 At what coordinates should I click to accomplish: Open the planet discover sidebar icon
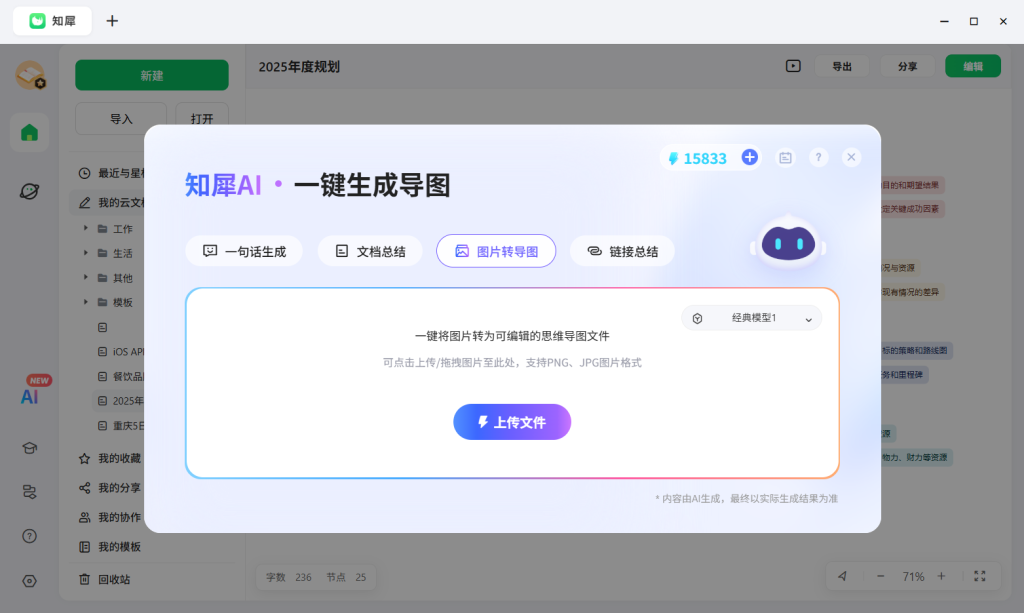coord(29,191)
